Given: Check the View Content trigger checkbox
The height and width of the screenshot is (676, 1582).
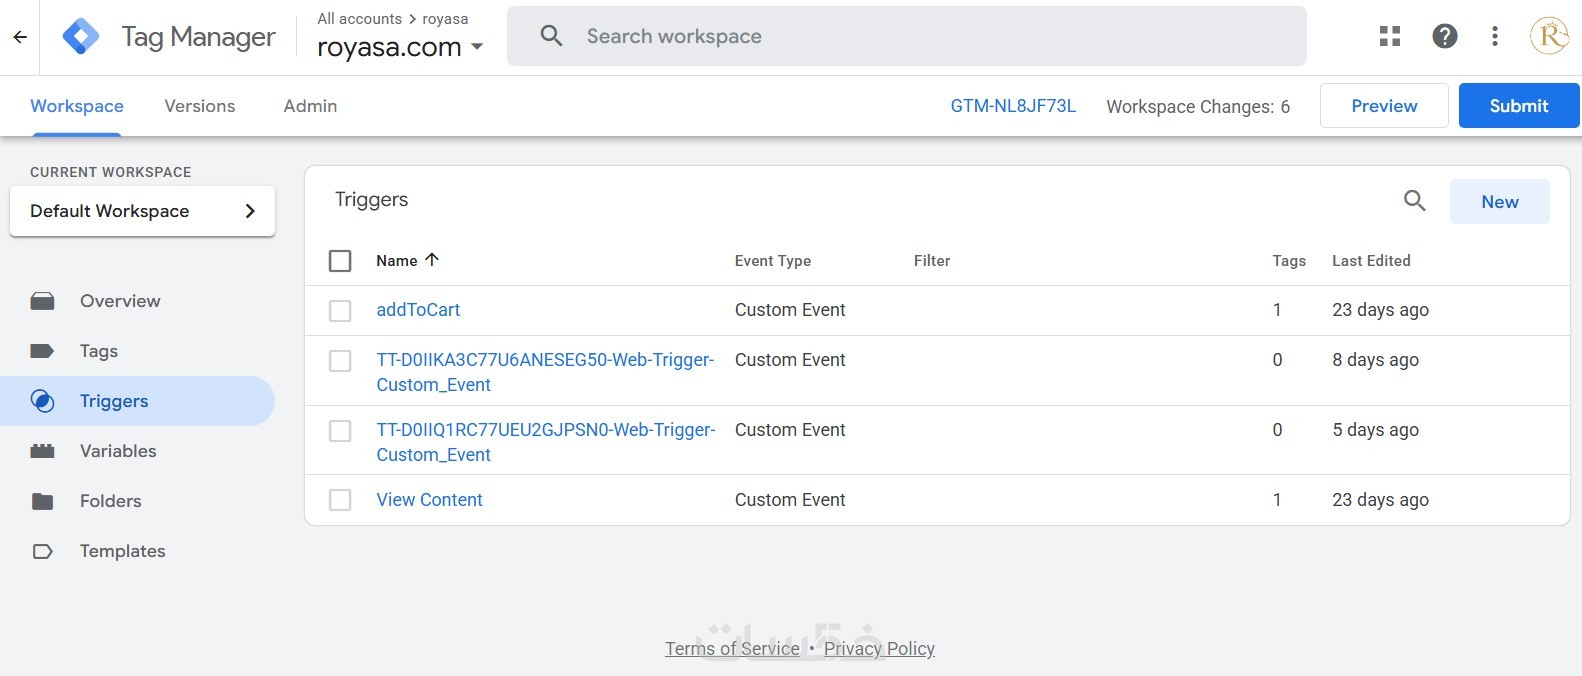Looking at the screenshot, I should 340,500.
